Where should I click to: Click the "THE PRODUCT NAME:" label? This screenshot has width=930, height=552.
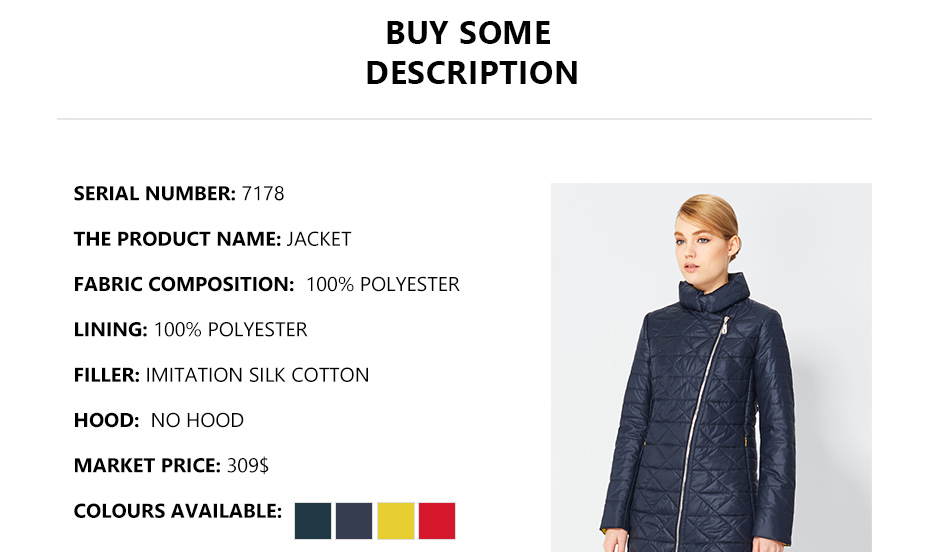[177, 239]
